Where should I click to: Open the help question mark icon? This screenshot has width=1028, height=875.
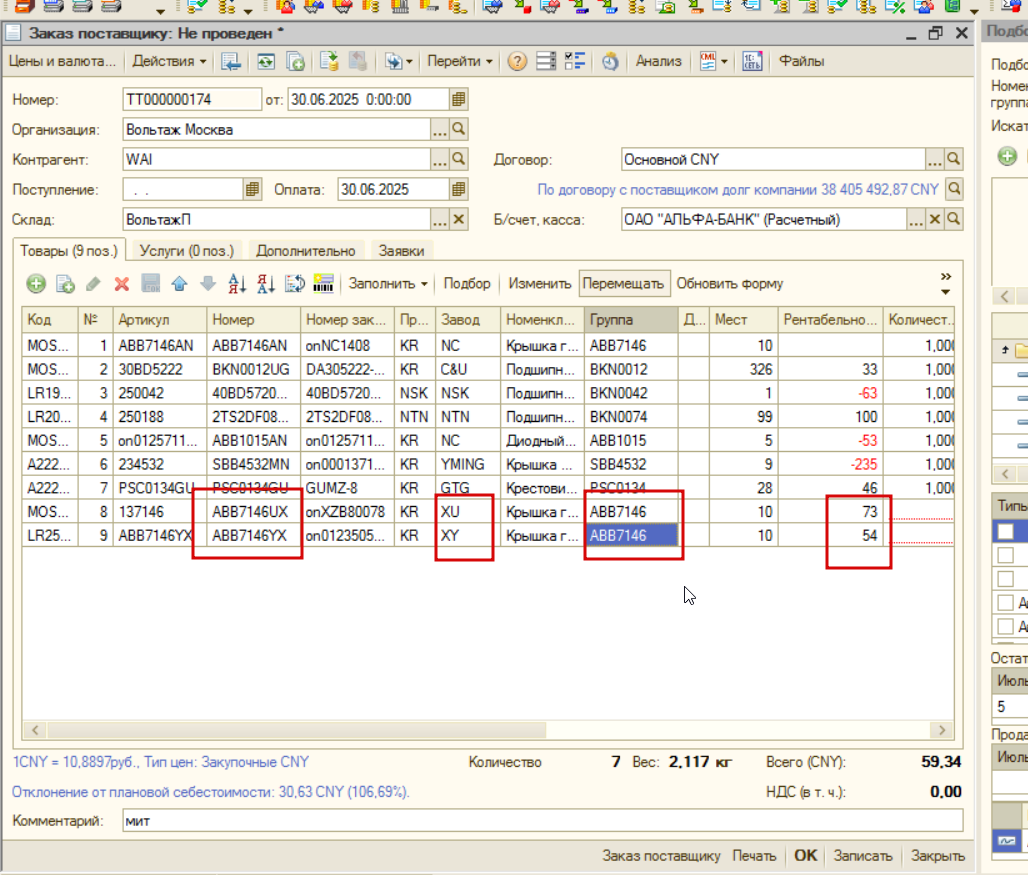517,62
